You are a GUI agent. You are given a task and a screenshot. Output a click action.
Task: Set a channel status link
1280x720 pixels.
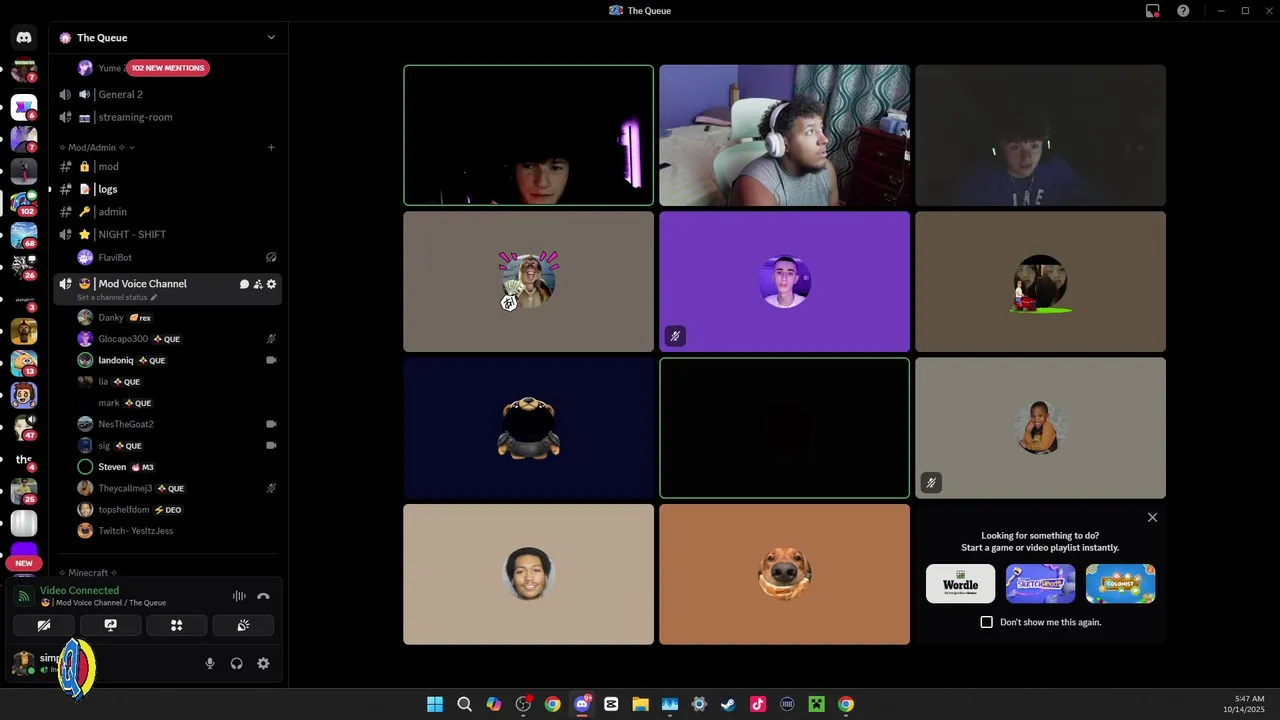click(117, 297)
